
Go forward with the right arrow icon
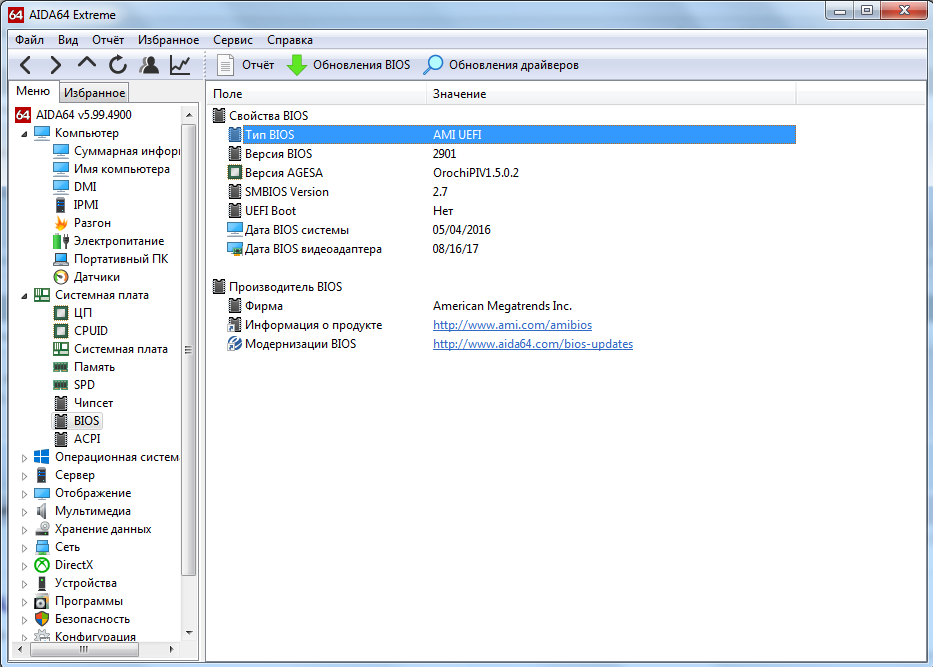coord(55,65)
